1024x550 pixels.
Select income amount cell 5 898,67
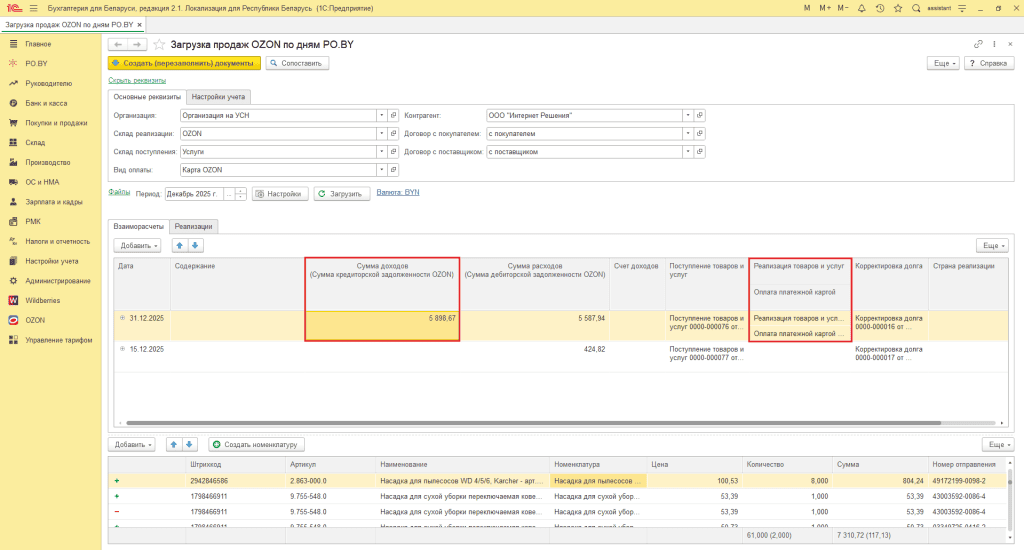coord(382,325)
